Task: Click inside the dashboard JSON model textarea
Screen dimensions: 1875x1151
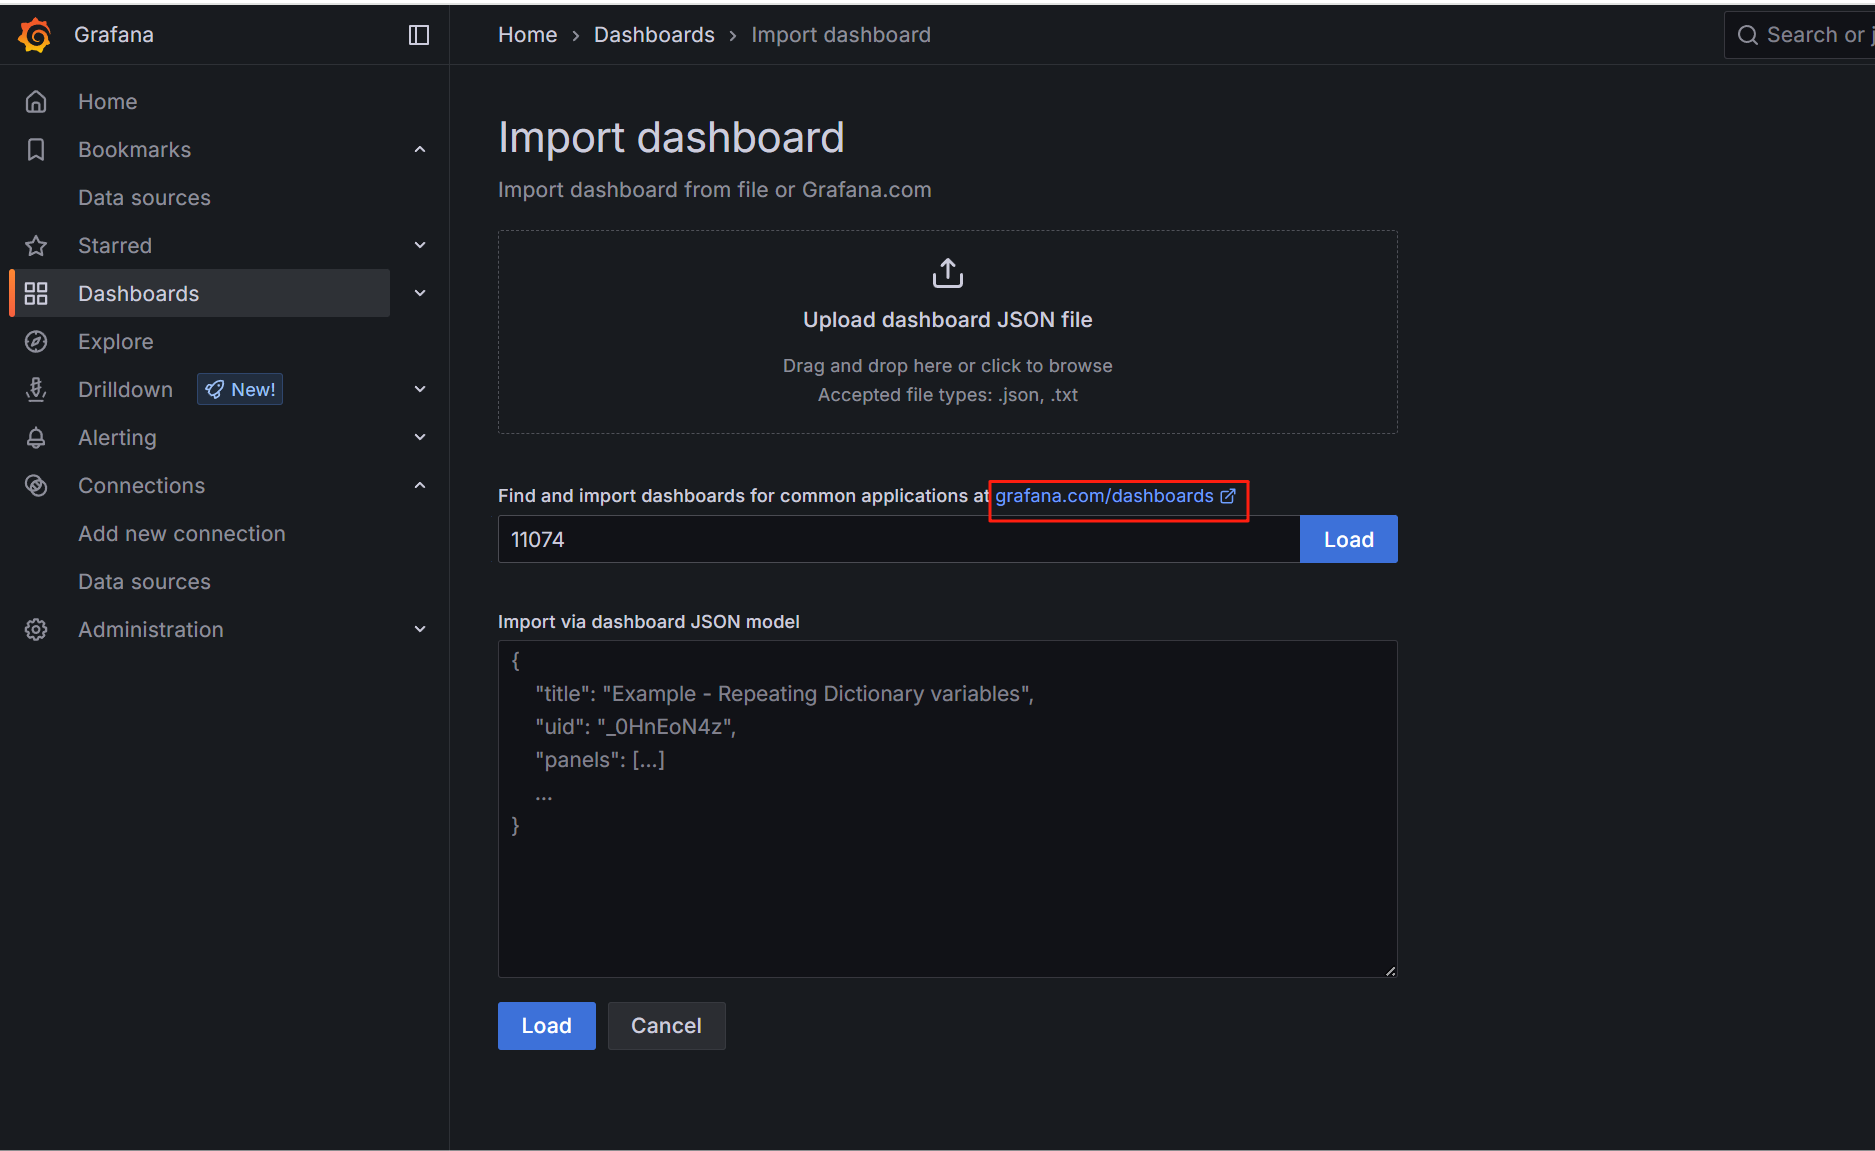Action: [948, 809]
